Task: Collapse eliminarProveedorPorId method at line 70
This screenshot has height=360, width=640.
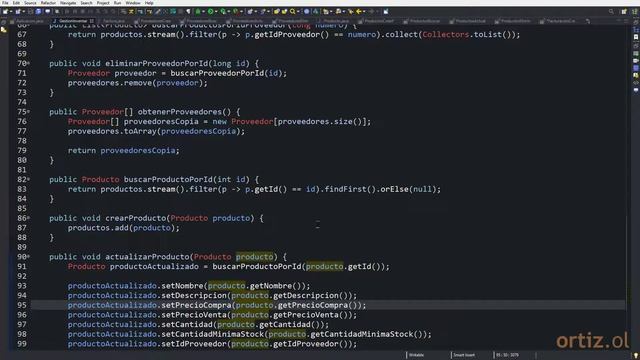Action: [29, 64]
